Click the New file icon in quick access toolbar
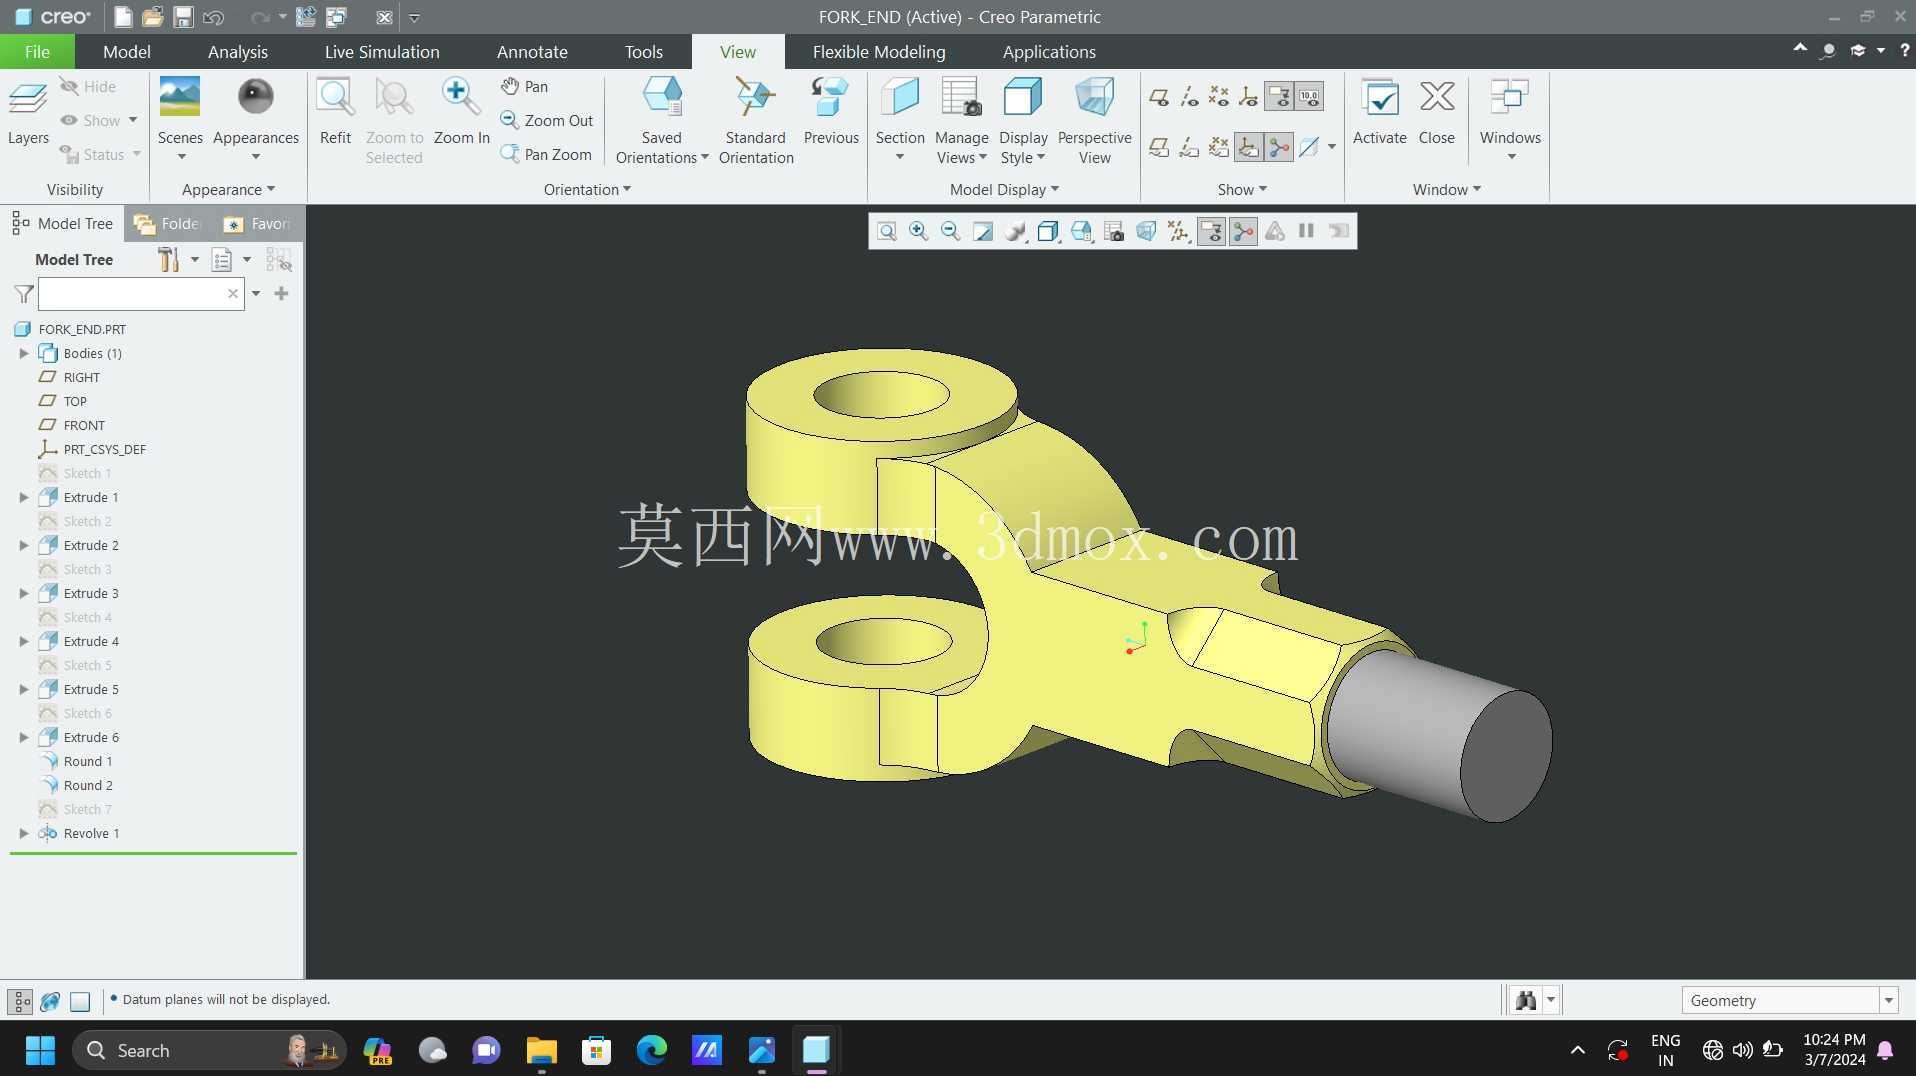Image resolution: width=1916 pixels, height=1076 pixels. tap(122, 17)
